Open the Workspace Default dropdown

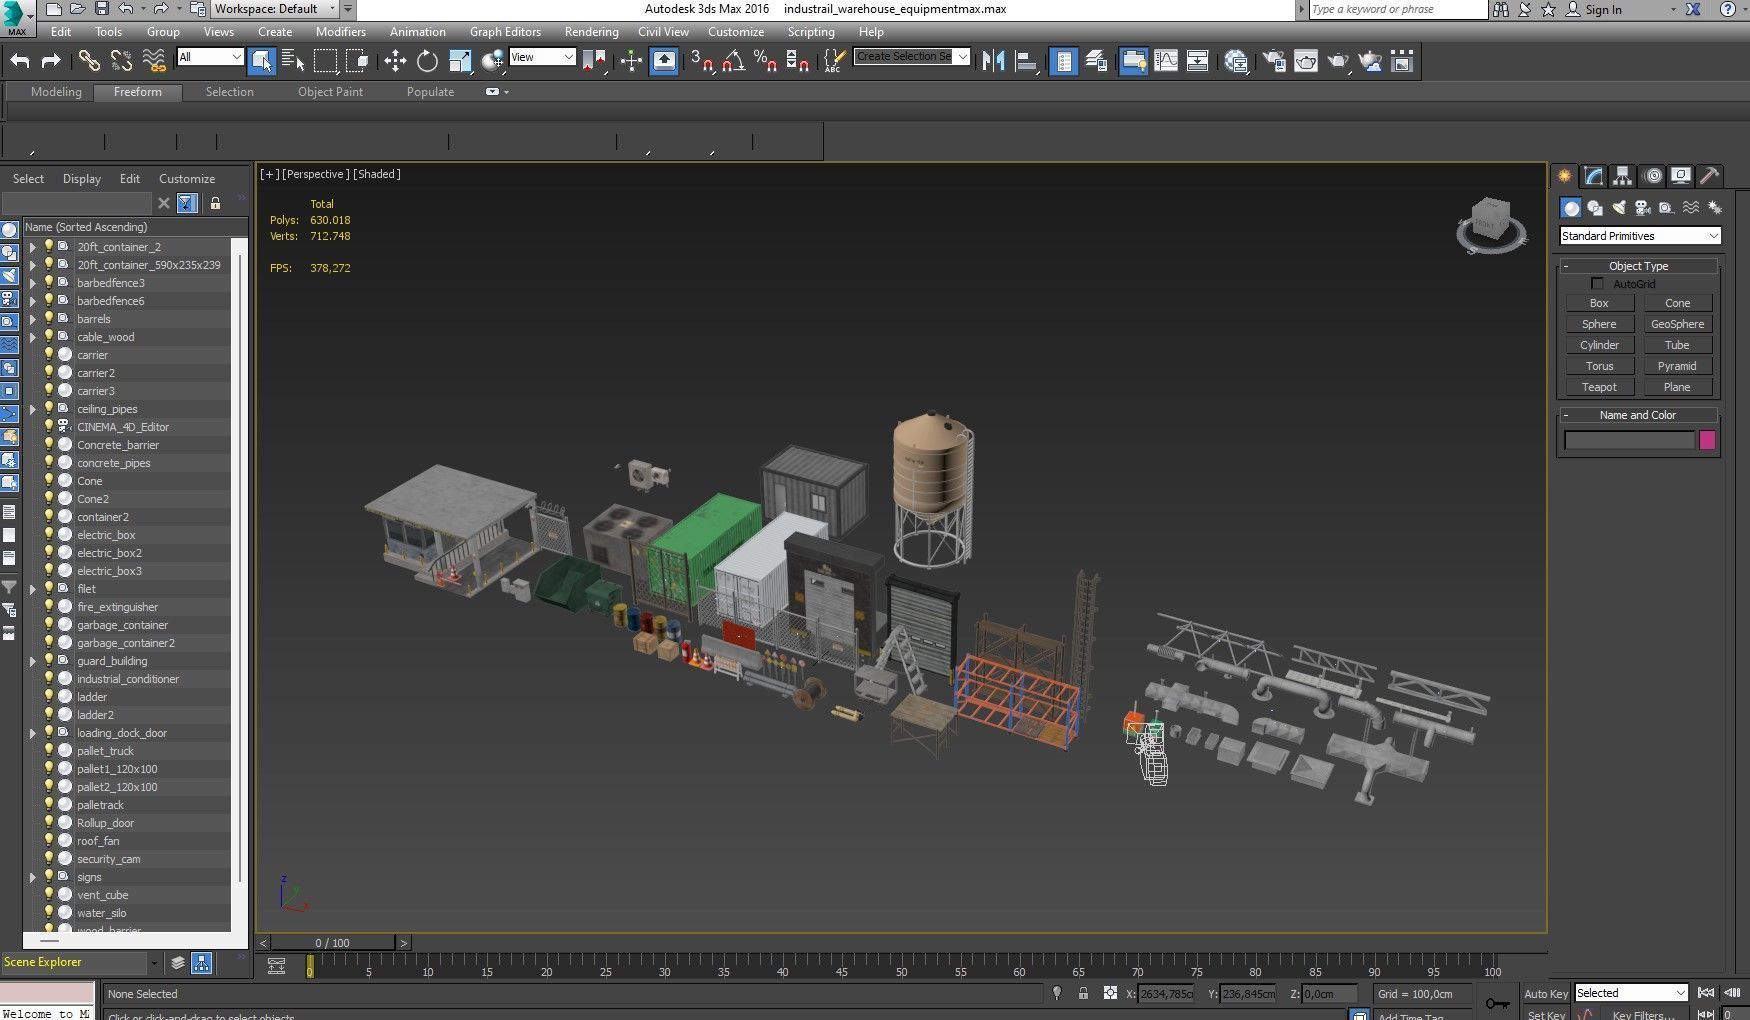[x=276, y=9]
